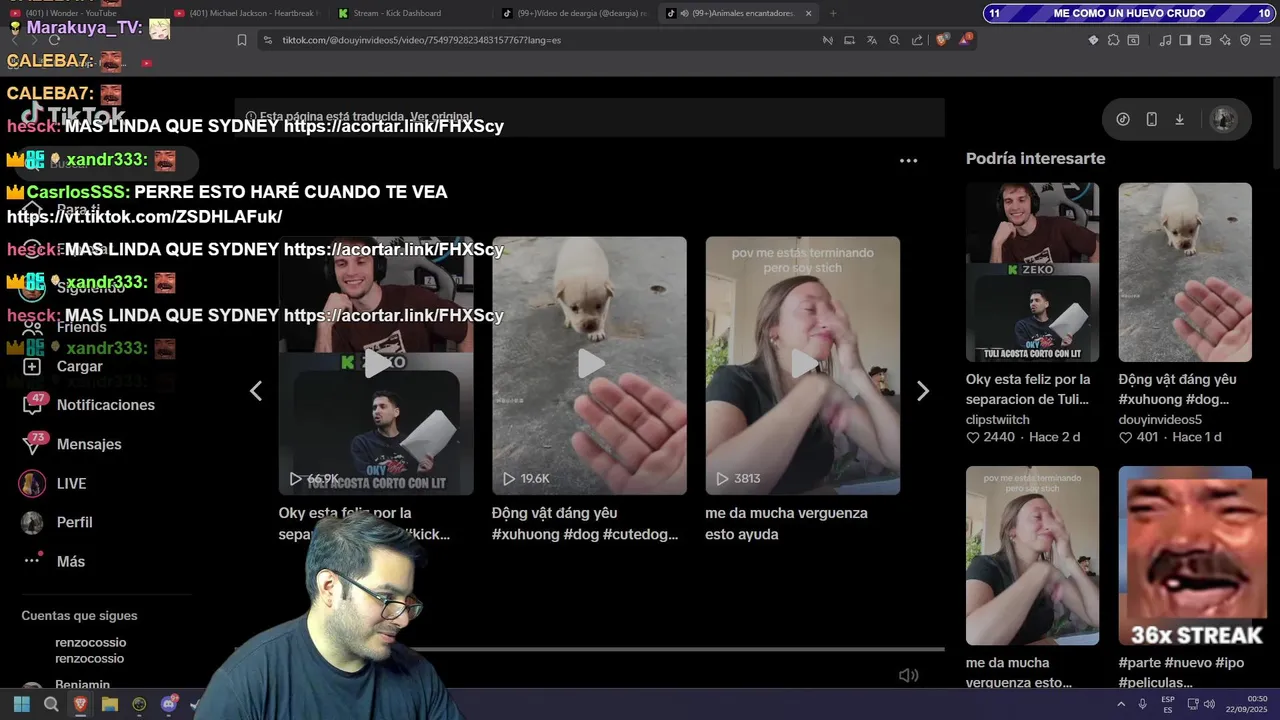Play the puppy dog video in carousel

coord(589,364)
